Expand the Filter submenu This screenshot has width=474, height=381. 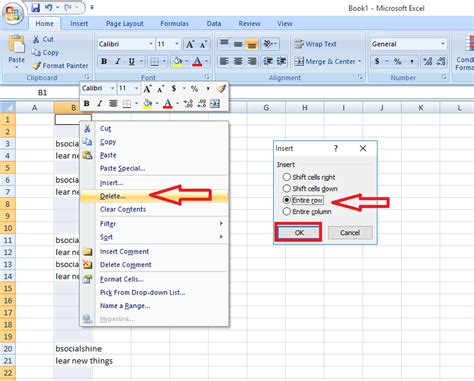tap(155, 223)
